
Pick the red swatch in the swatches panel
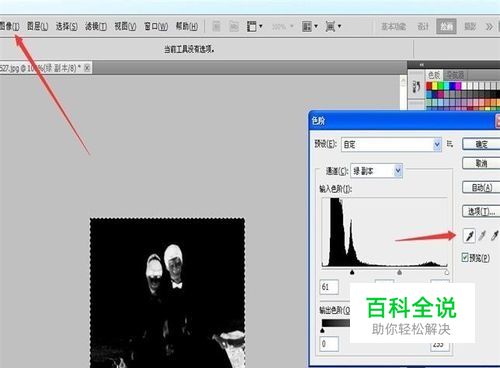coord(429,86)
